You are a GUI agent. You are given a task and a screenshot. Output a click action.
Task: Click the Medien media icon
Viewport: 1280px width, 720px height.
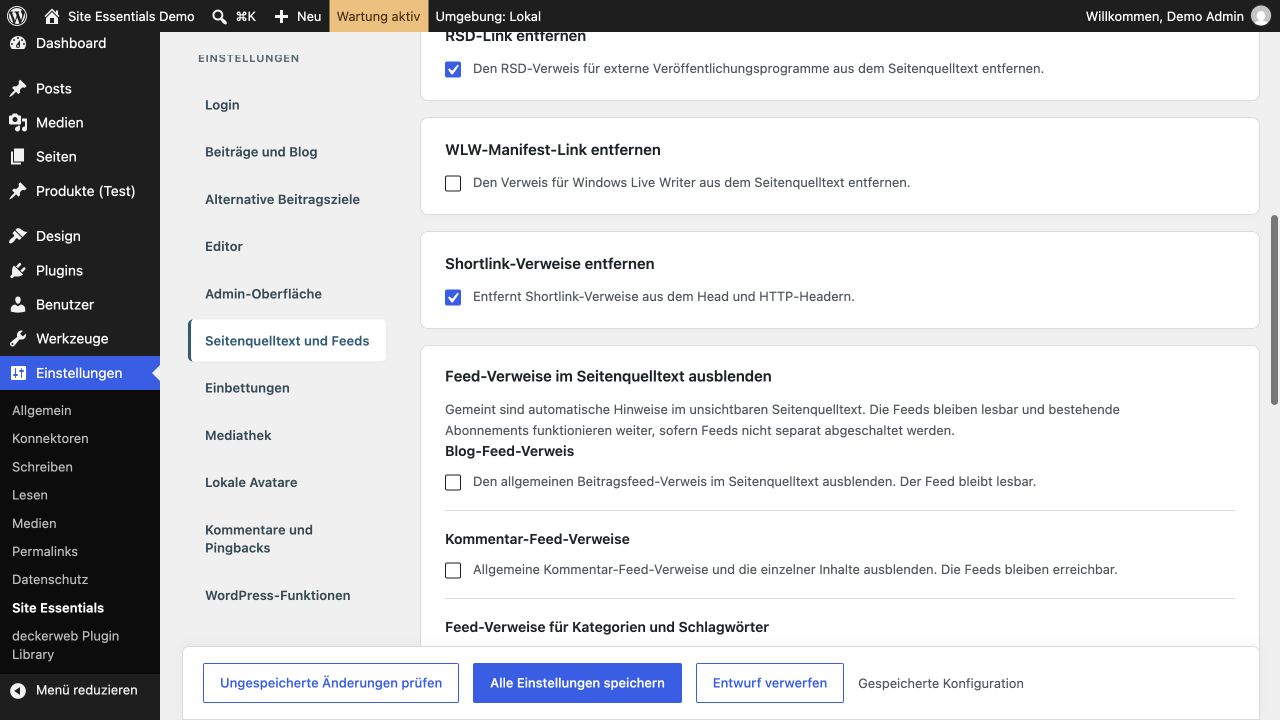point(18,122)
